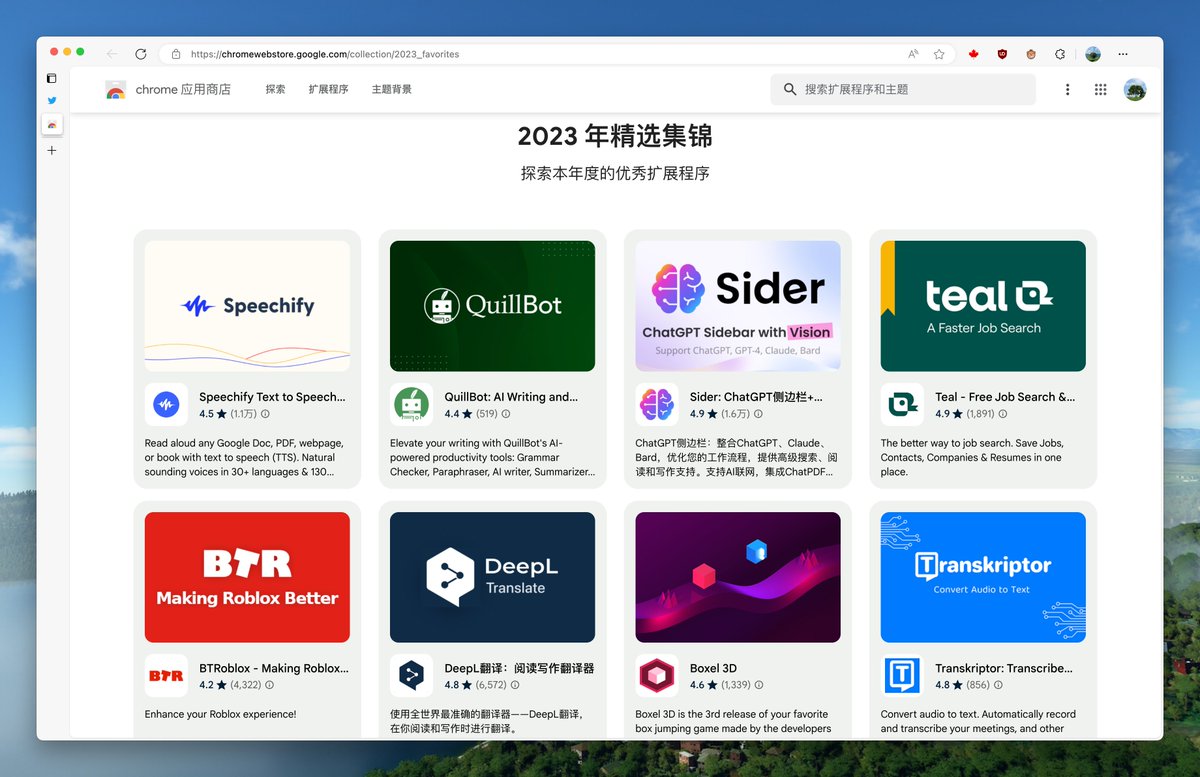Switch to the Twitter vertical tab
Screen dimensions: 1200x777
point(52,101)
